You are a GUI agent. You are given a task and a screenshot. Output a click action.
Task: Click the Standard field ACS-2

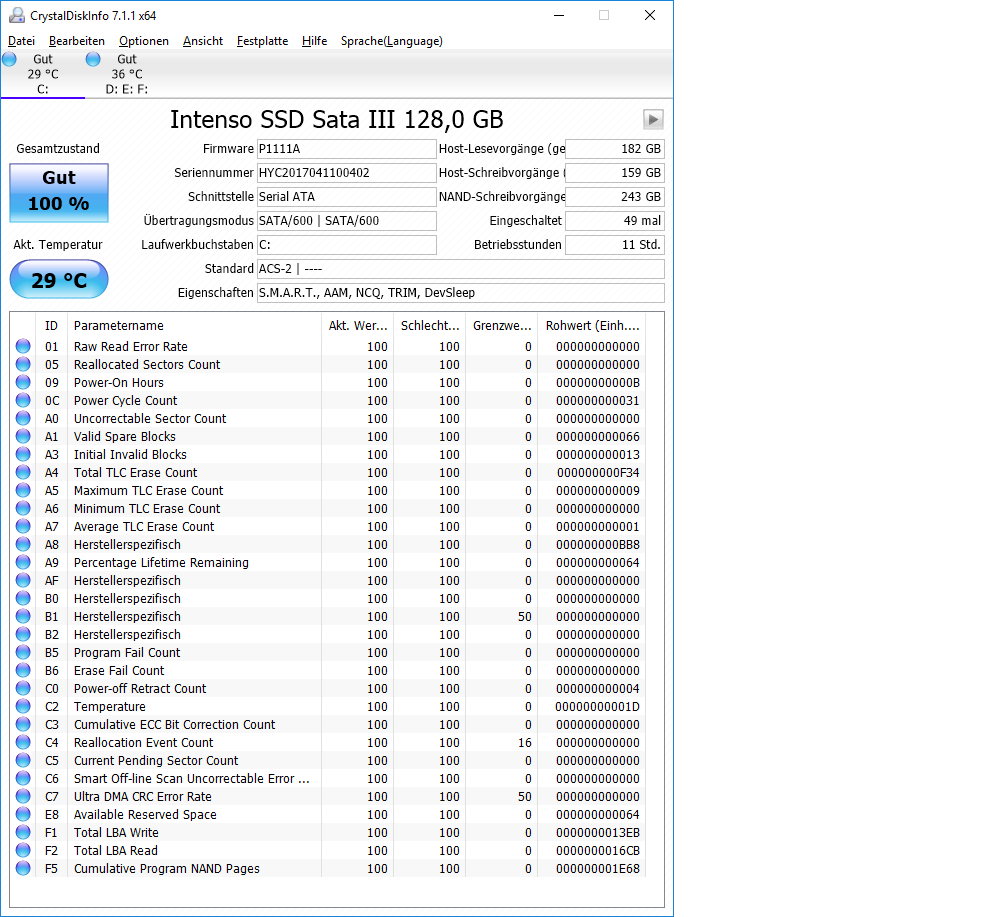click(460, 269)
